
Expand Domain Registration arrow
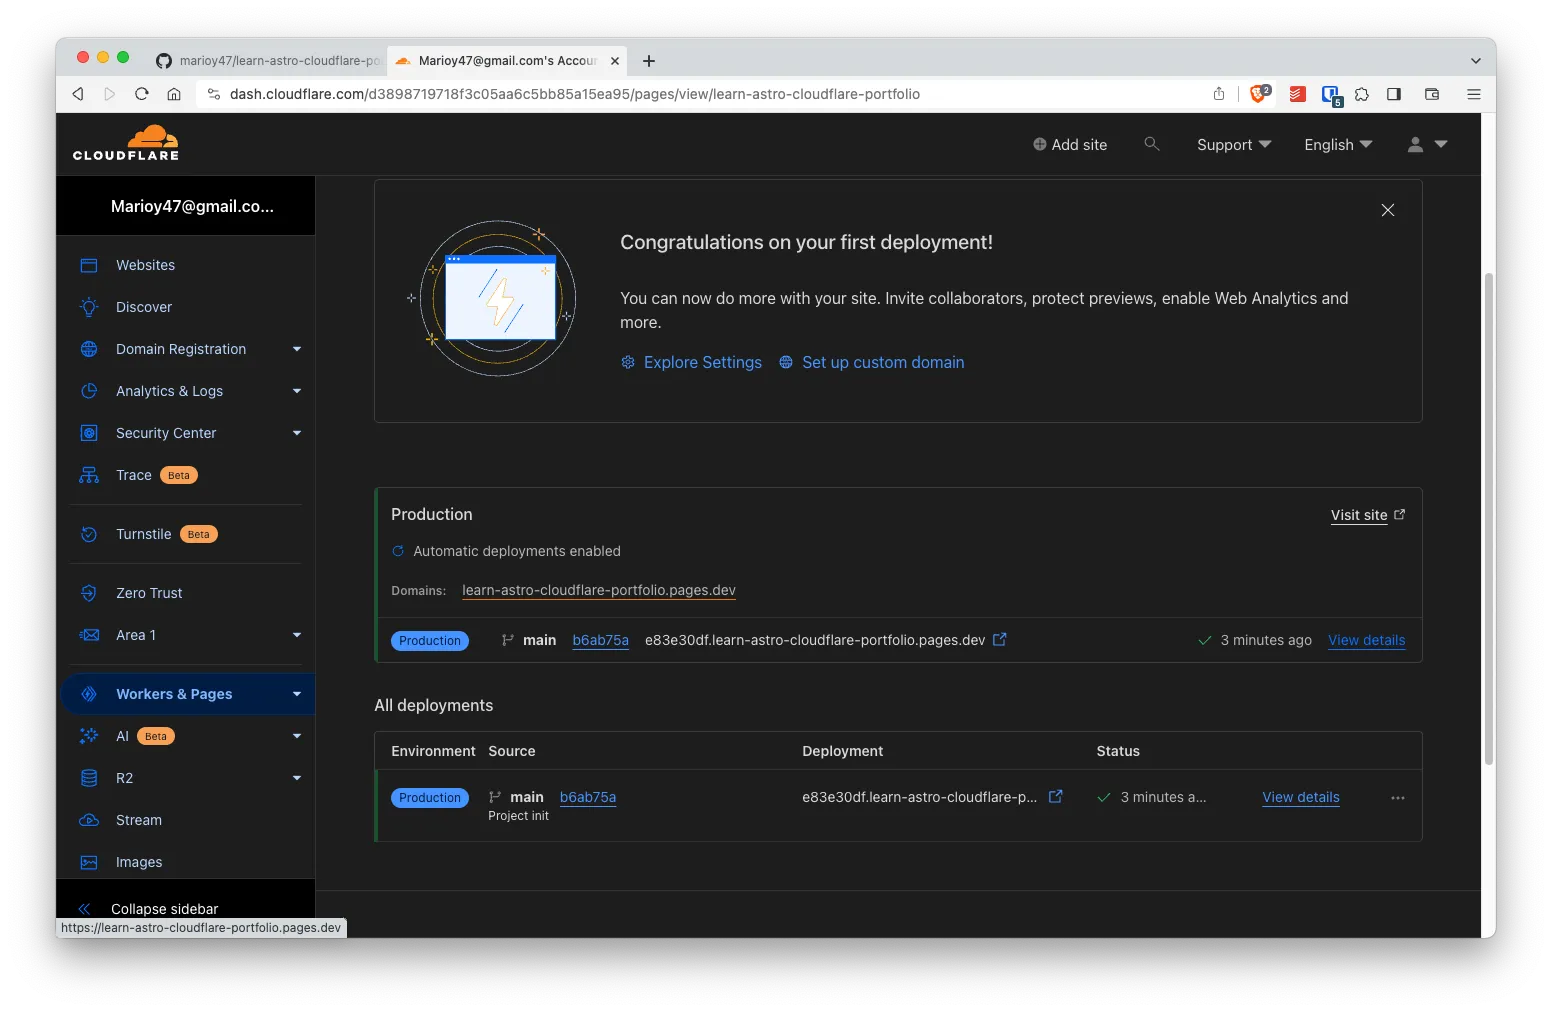coord(297,349)
